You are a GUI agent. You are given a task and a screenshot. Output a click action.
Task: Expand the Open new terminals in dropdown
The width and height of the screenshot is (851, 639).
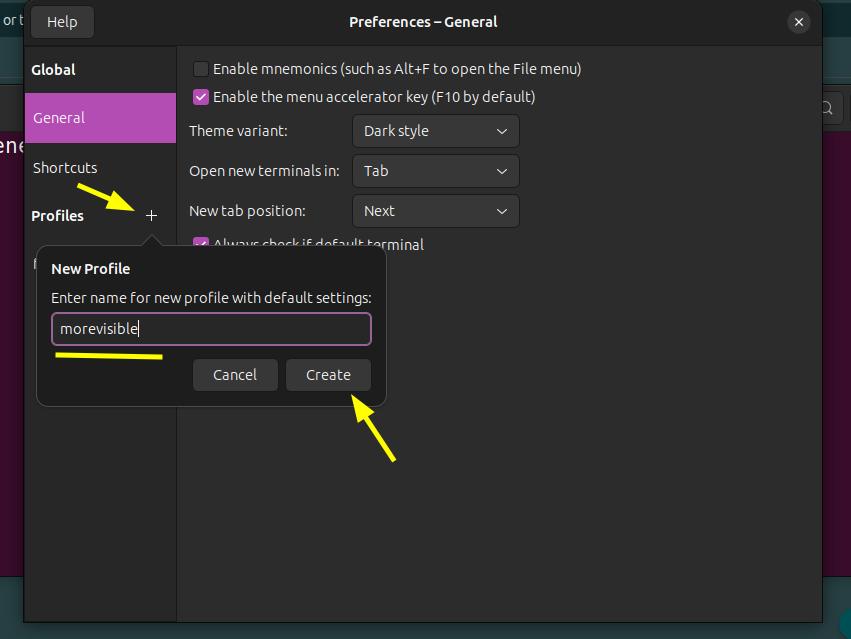[435, 171]
